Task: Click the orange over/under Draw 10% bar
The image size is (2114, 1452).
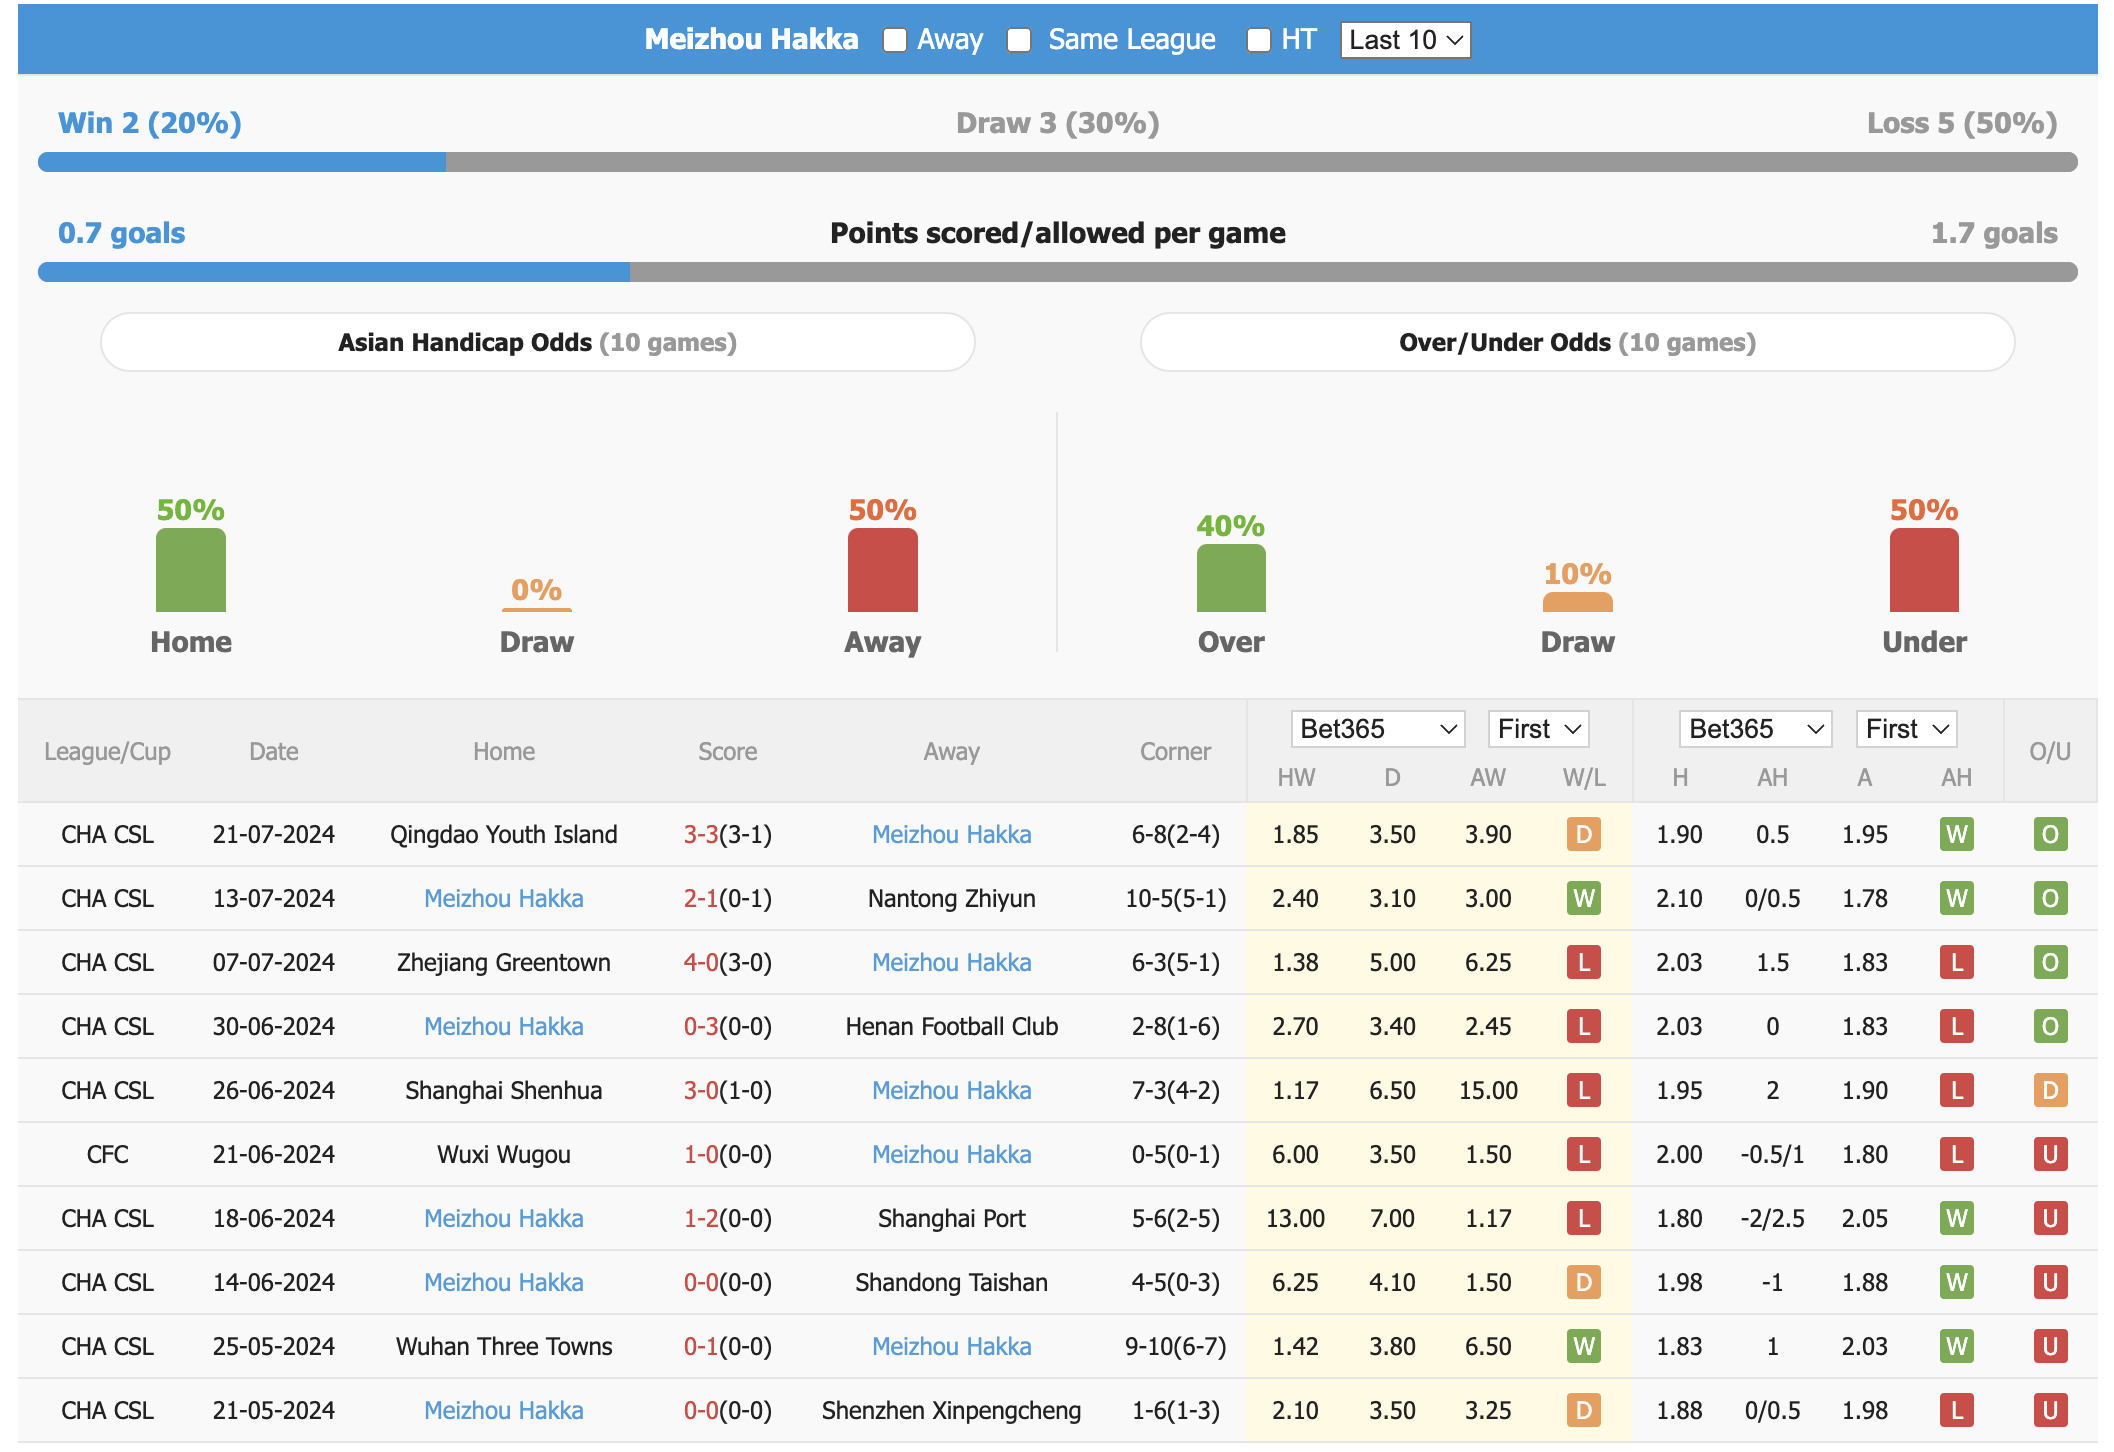Action: (x=1577, y=602)
